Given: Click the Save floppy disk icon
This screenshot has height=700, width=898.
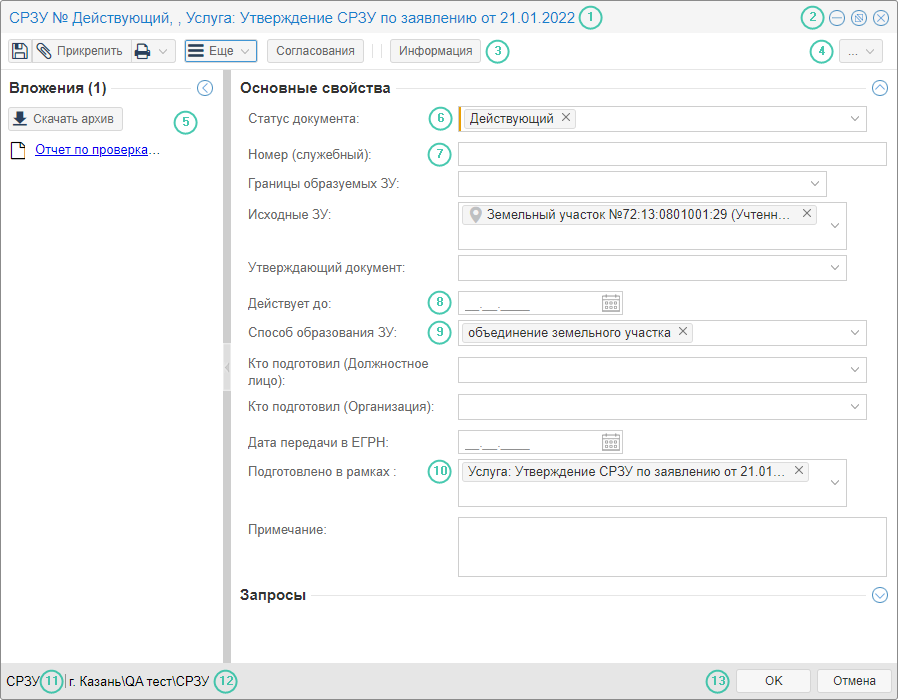Looking at the screenshot, I should pos(19,51).
